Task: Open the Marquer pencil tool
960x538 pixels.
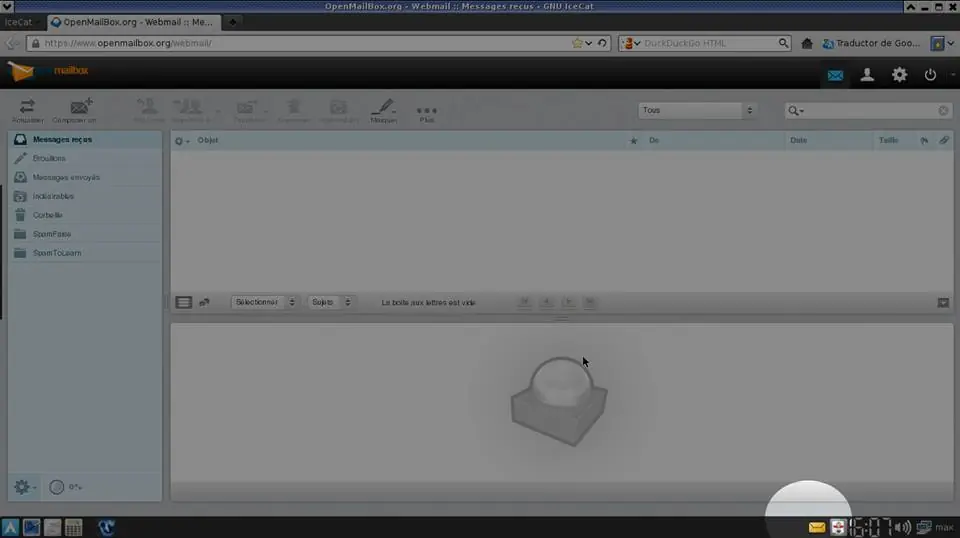Action: 383,110
